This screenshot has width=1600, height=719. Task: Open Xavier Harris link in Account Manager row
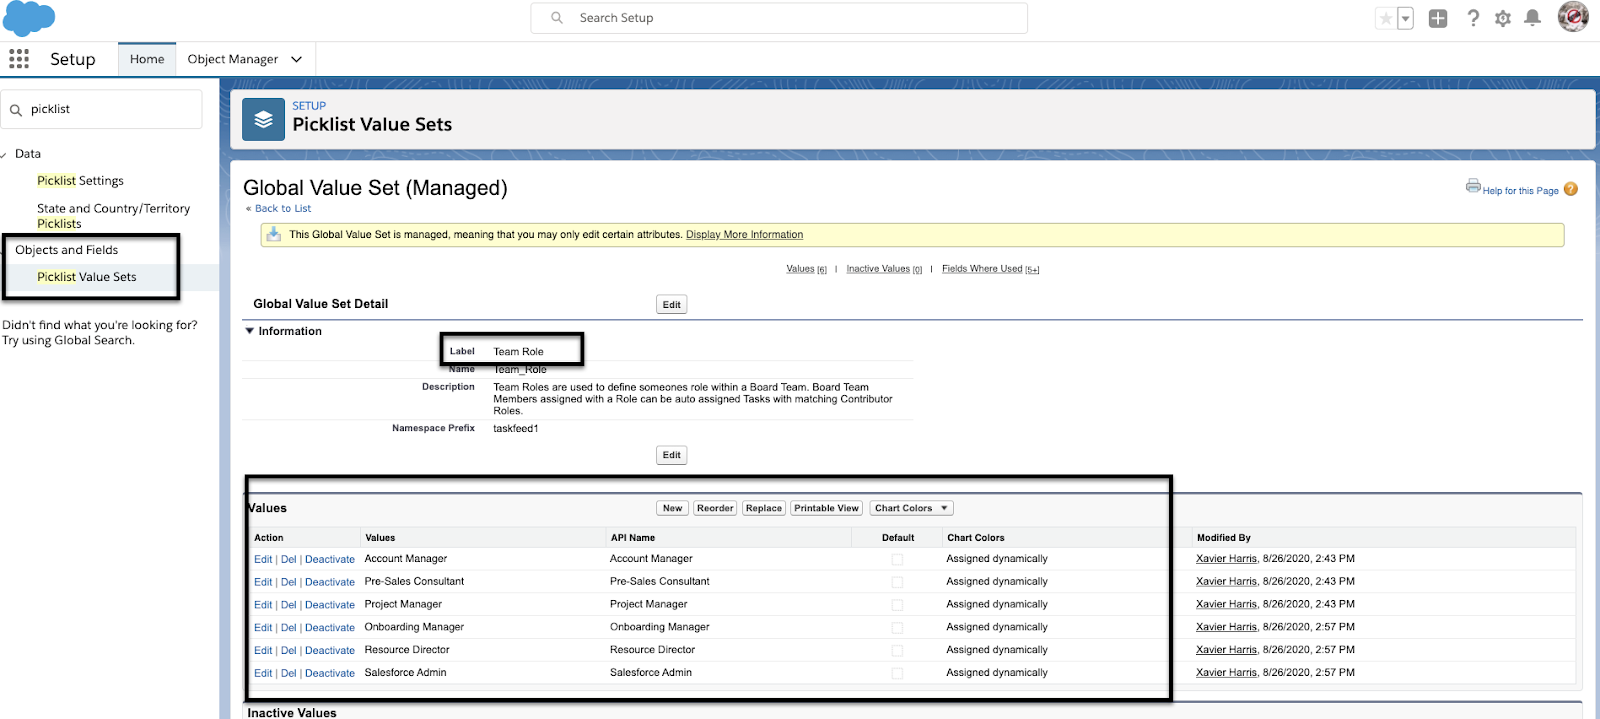click(1226, 559)
